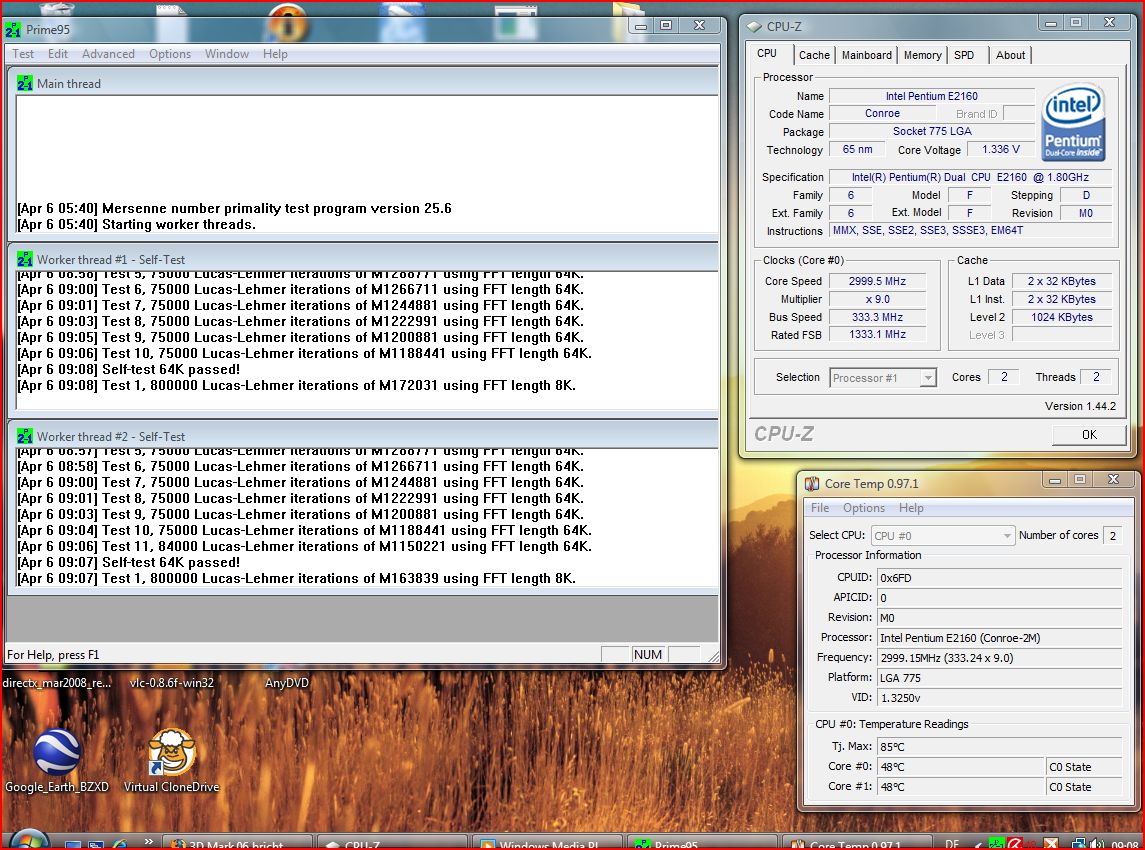Screen dimensions: 1145x850
Task: Click 'Self-test 64K passed!' in Worker thread #1
Action: click(x=129, y=370)
